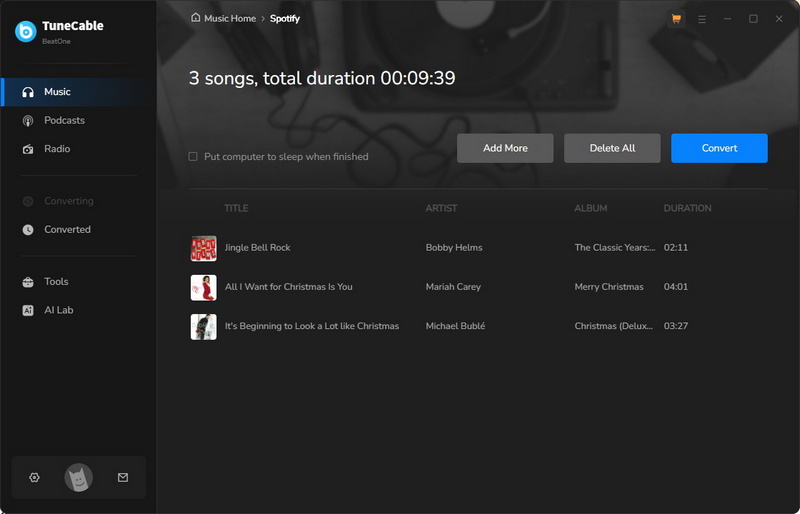Click album Merry Christmas

[609, 287]
